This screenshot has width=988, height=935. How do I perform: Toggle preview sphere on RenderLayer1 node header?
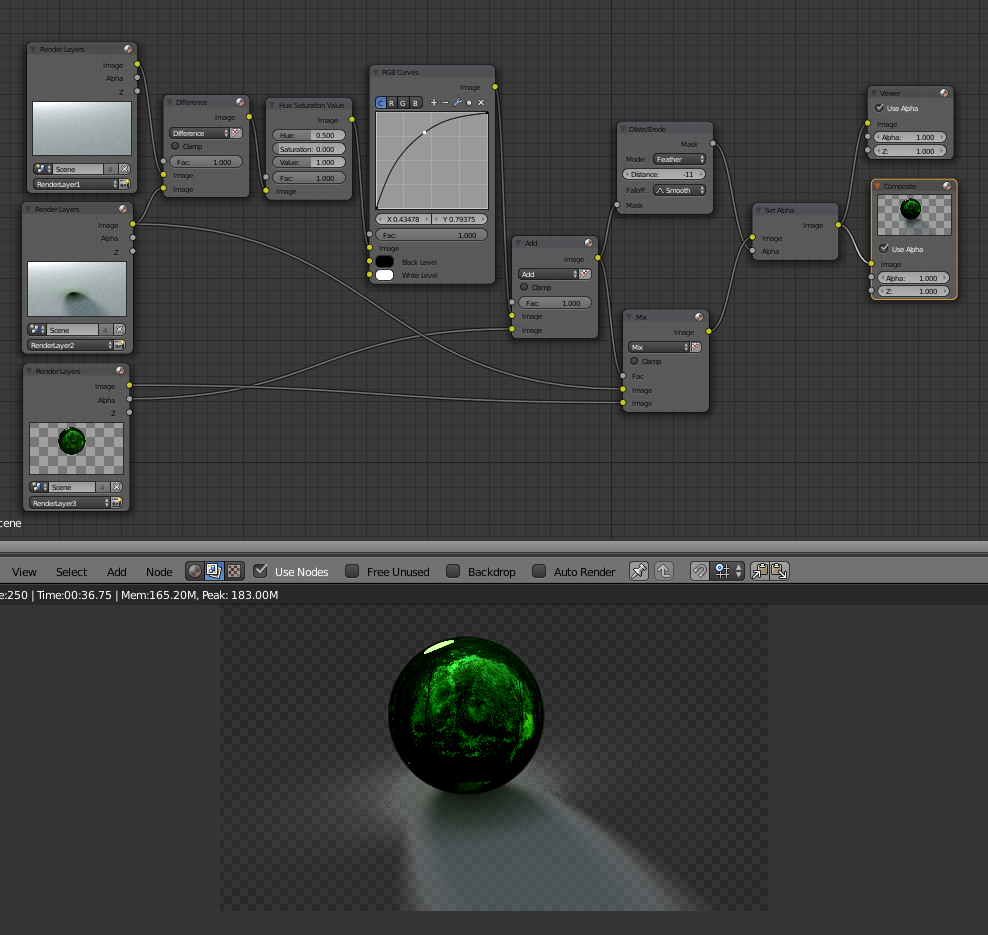pyautogui.click(x=128, y=49)
